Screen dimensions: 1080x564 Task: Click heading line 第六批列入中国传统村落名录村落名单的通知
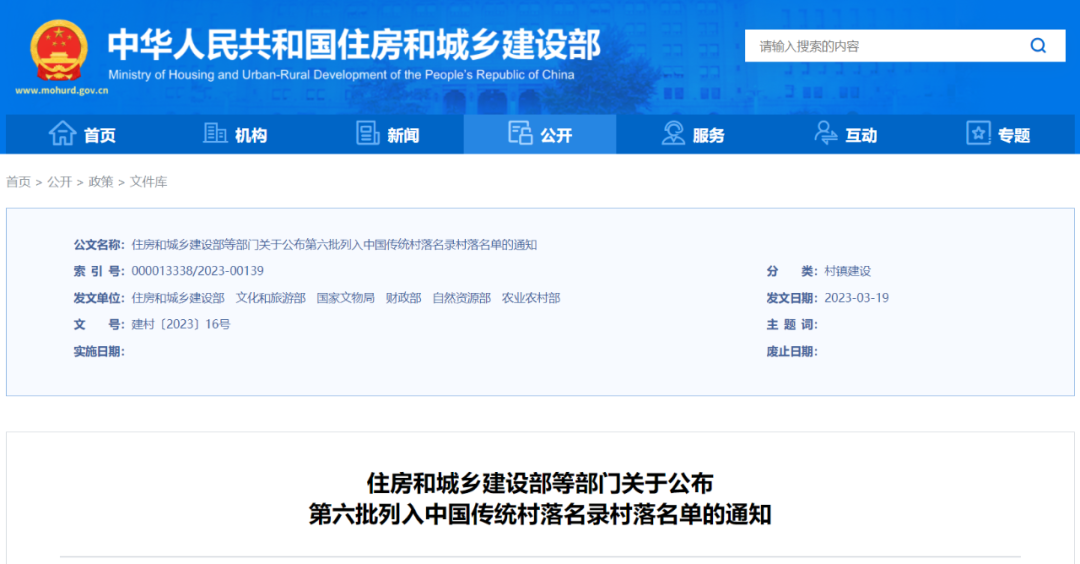tap(540, 514)
